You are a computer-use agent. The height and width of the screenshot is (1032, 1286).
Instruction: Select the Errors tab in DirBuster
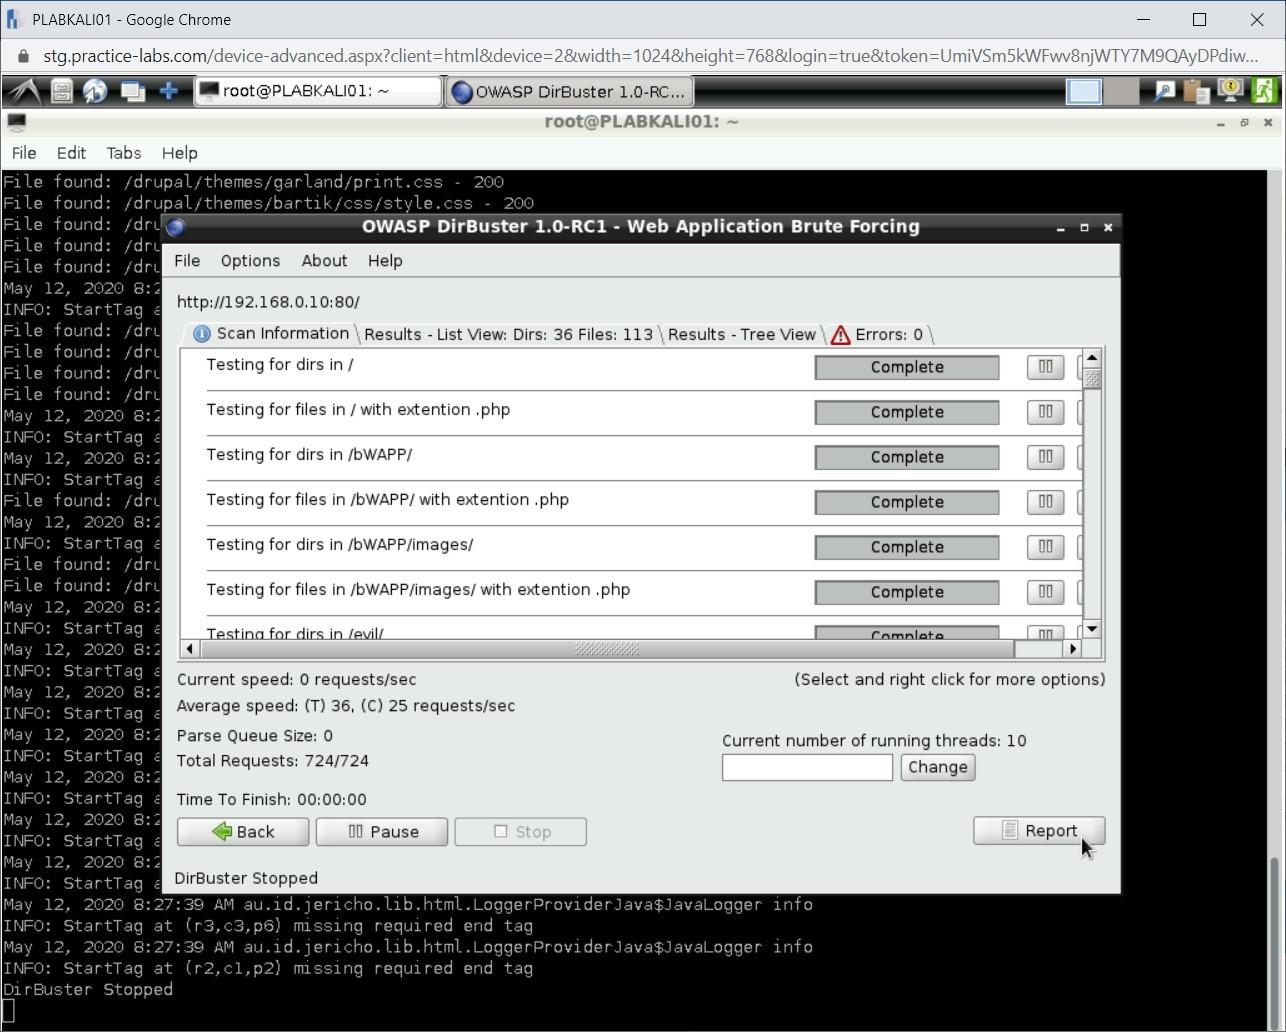click(888, 334)
